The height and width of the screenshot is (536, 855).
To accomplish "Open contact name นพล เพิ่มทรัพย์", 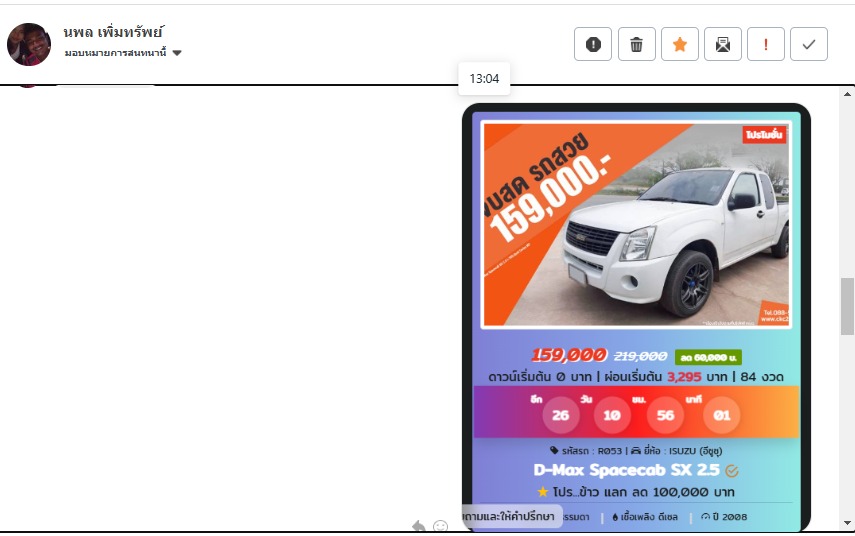I will (113, 32).
